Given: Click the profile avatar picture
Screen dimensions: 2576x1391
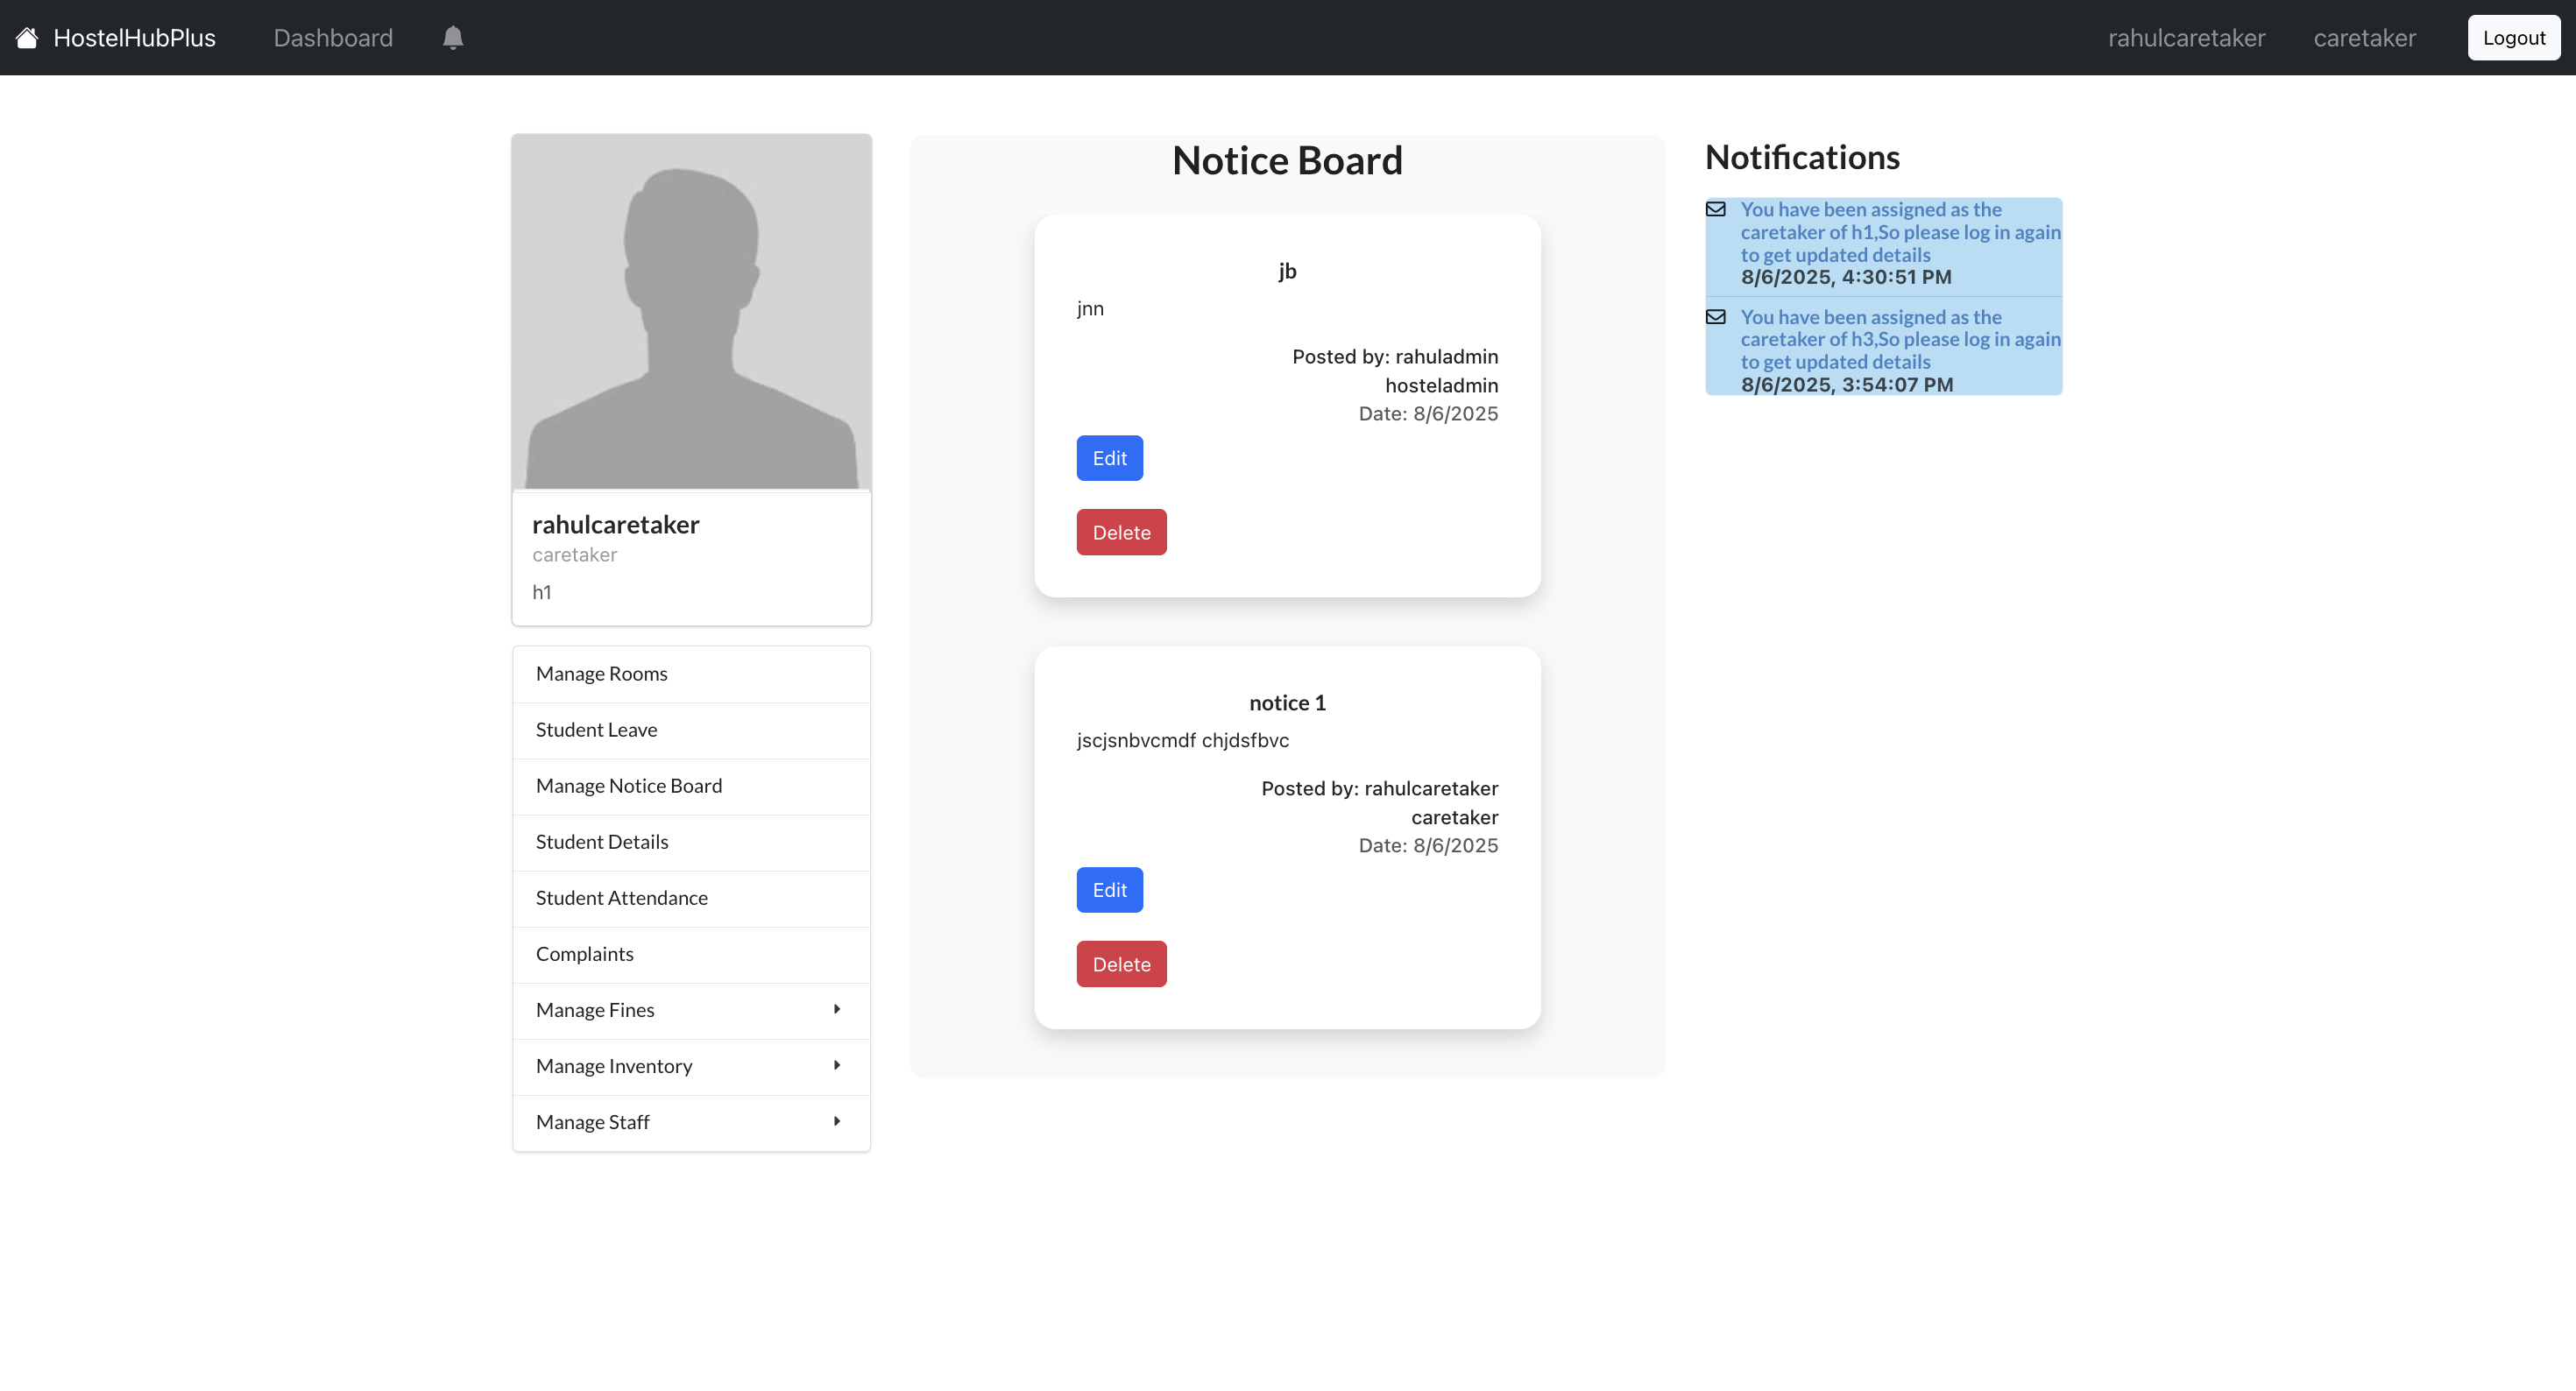Looking at the screenshot, I should 691,311.
